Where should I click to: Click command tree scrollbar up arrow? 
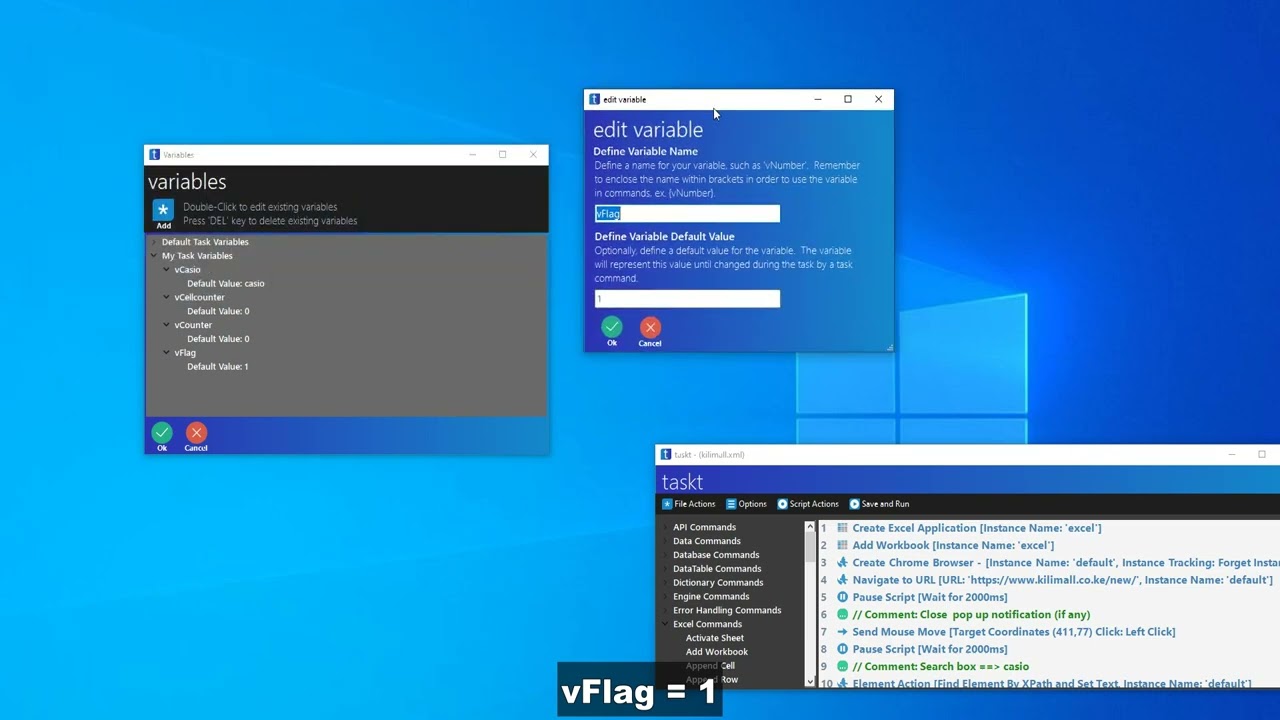click(810, 526)
